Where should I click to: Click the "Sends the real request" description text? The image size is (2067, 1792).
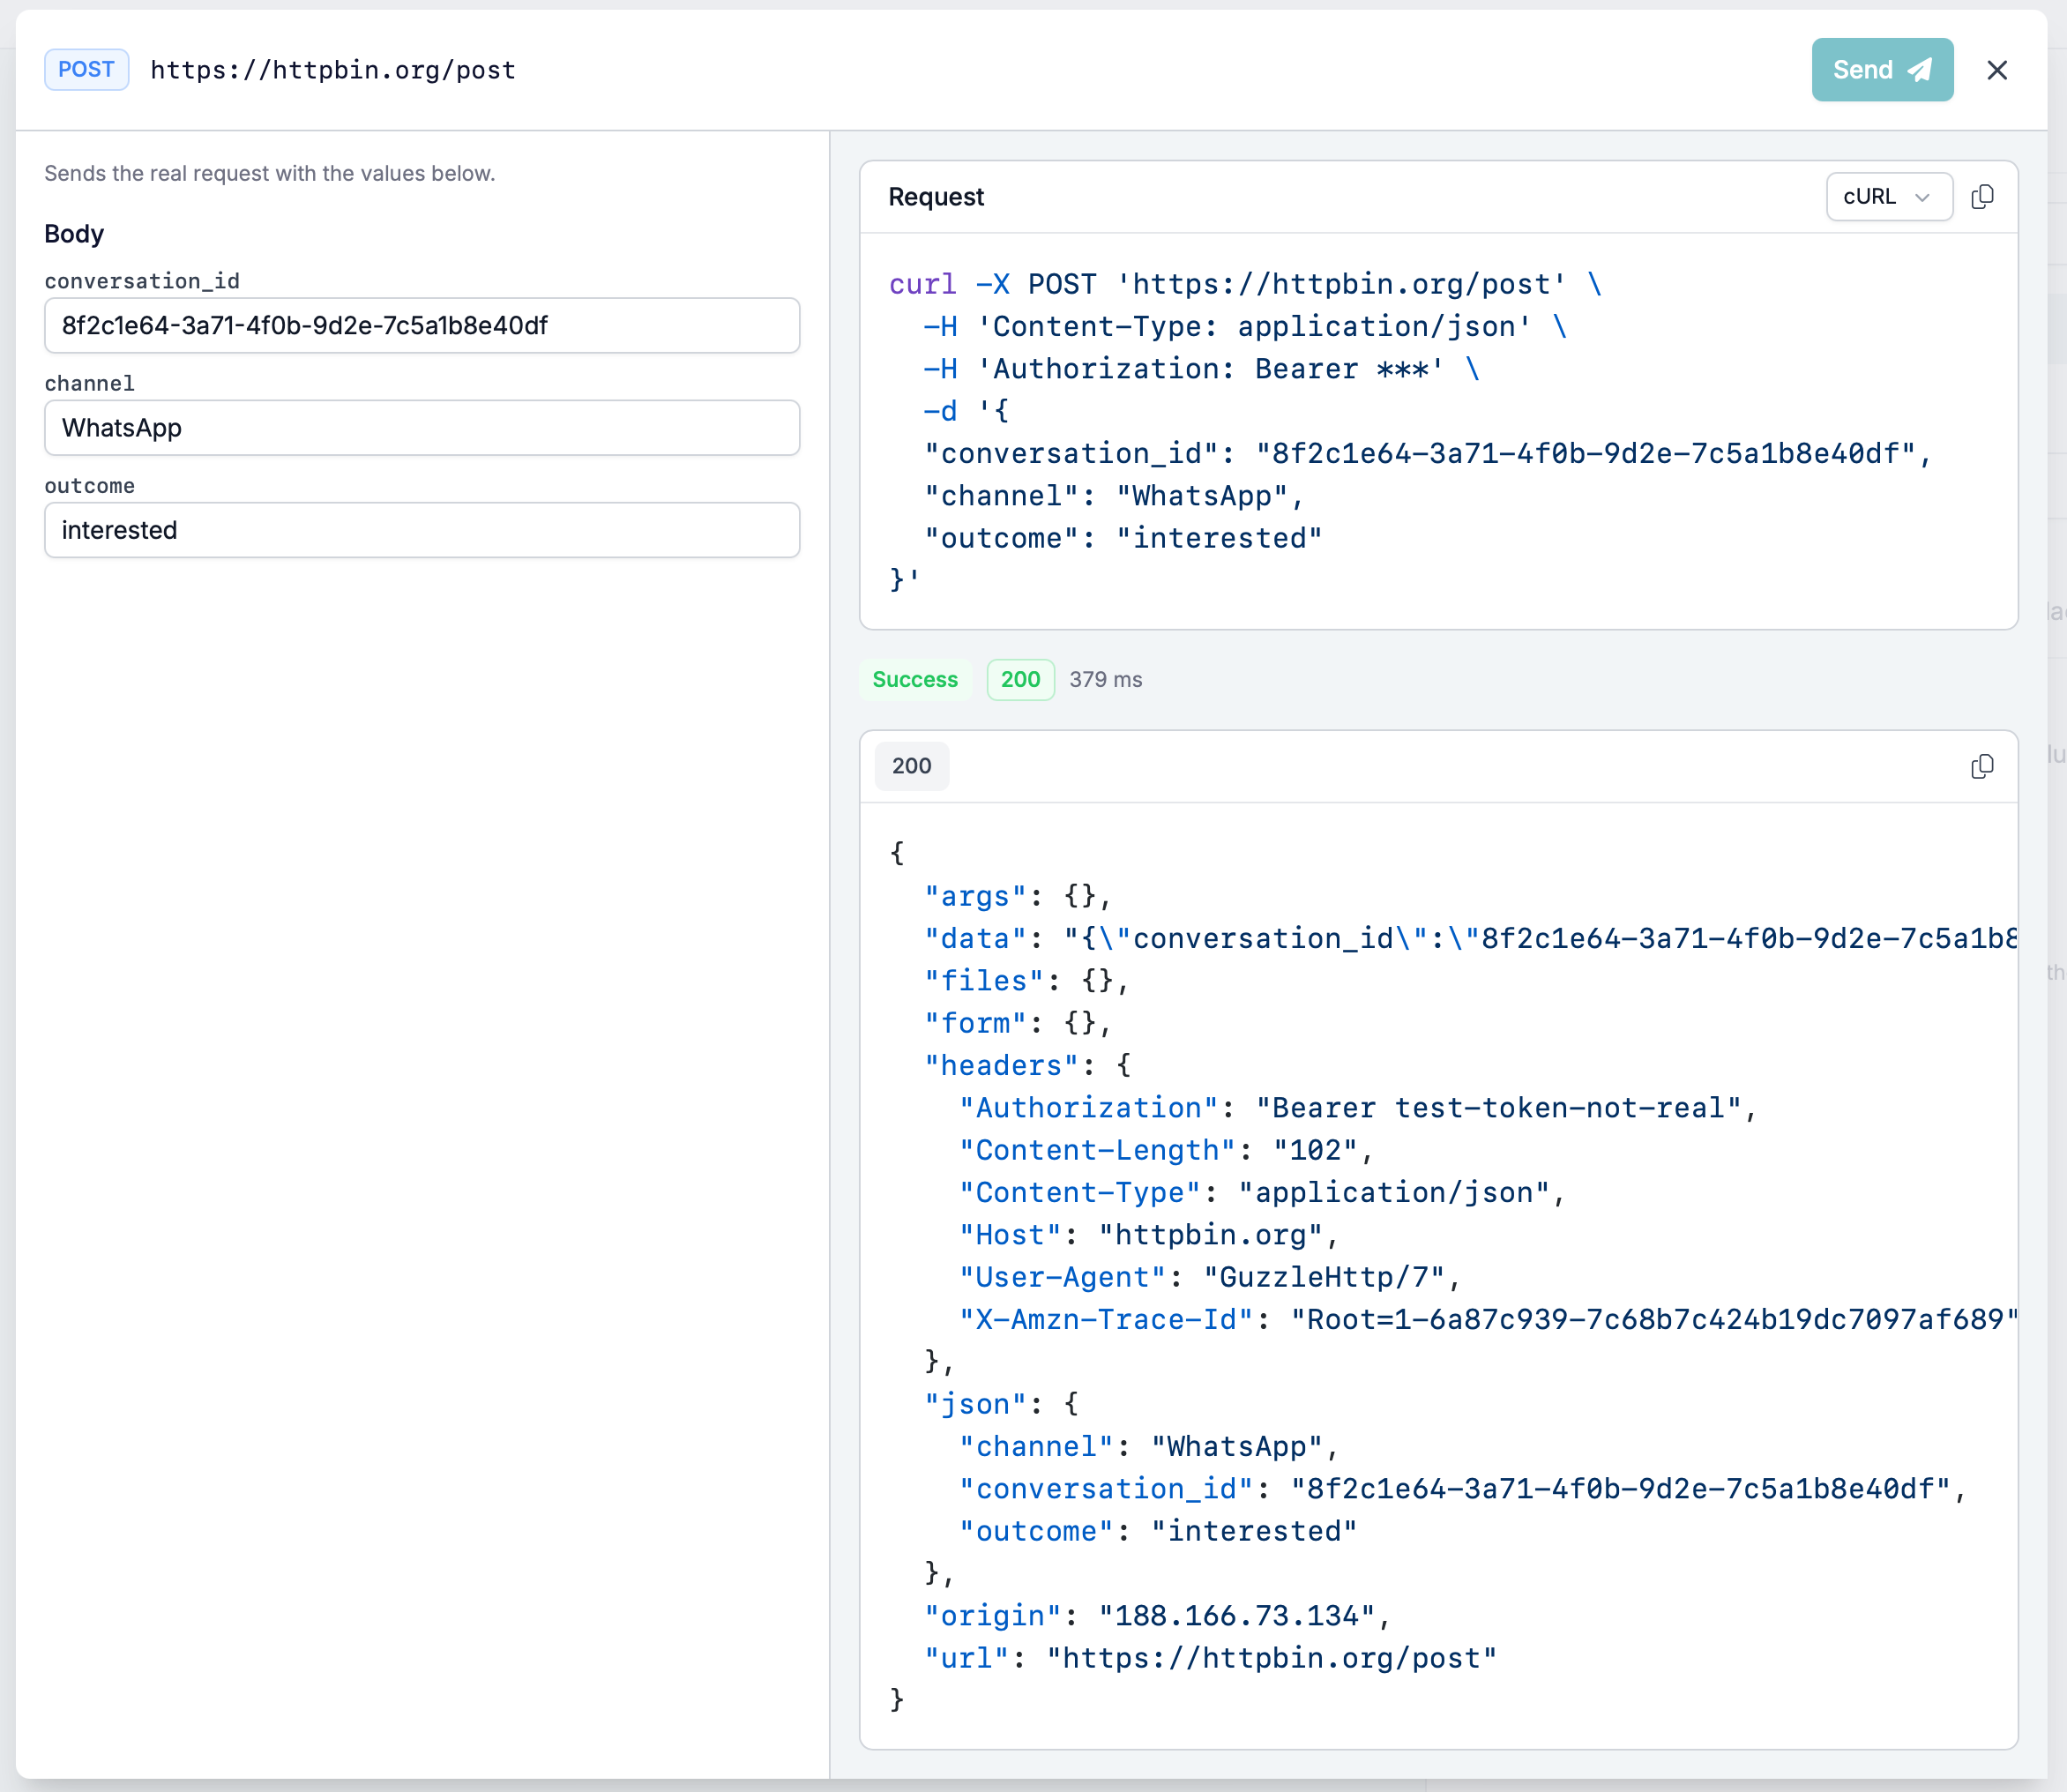click(x=269, y=174)
